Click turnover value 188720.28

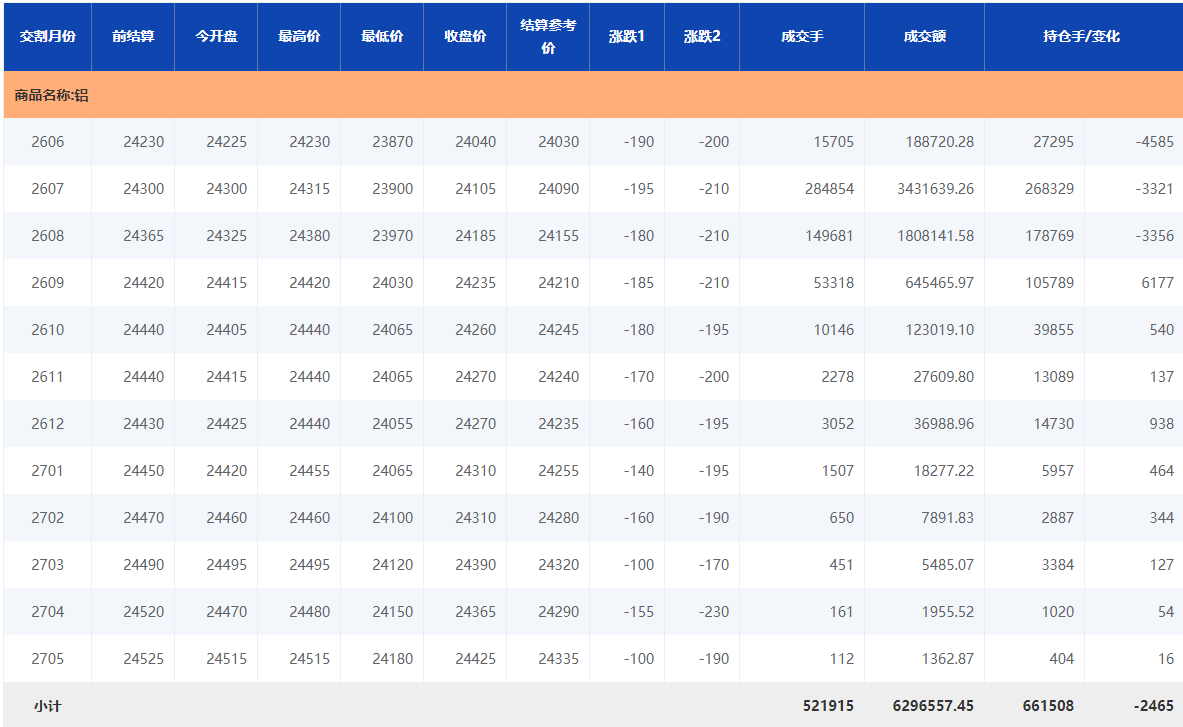(x=940, y=142)
